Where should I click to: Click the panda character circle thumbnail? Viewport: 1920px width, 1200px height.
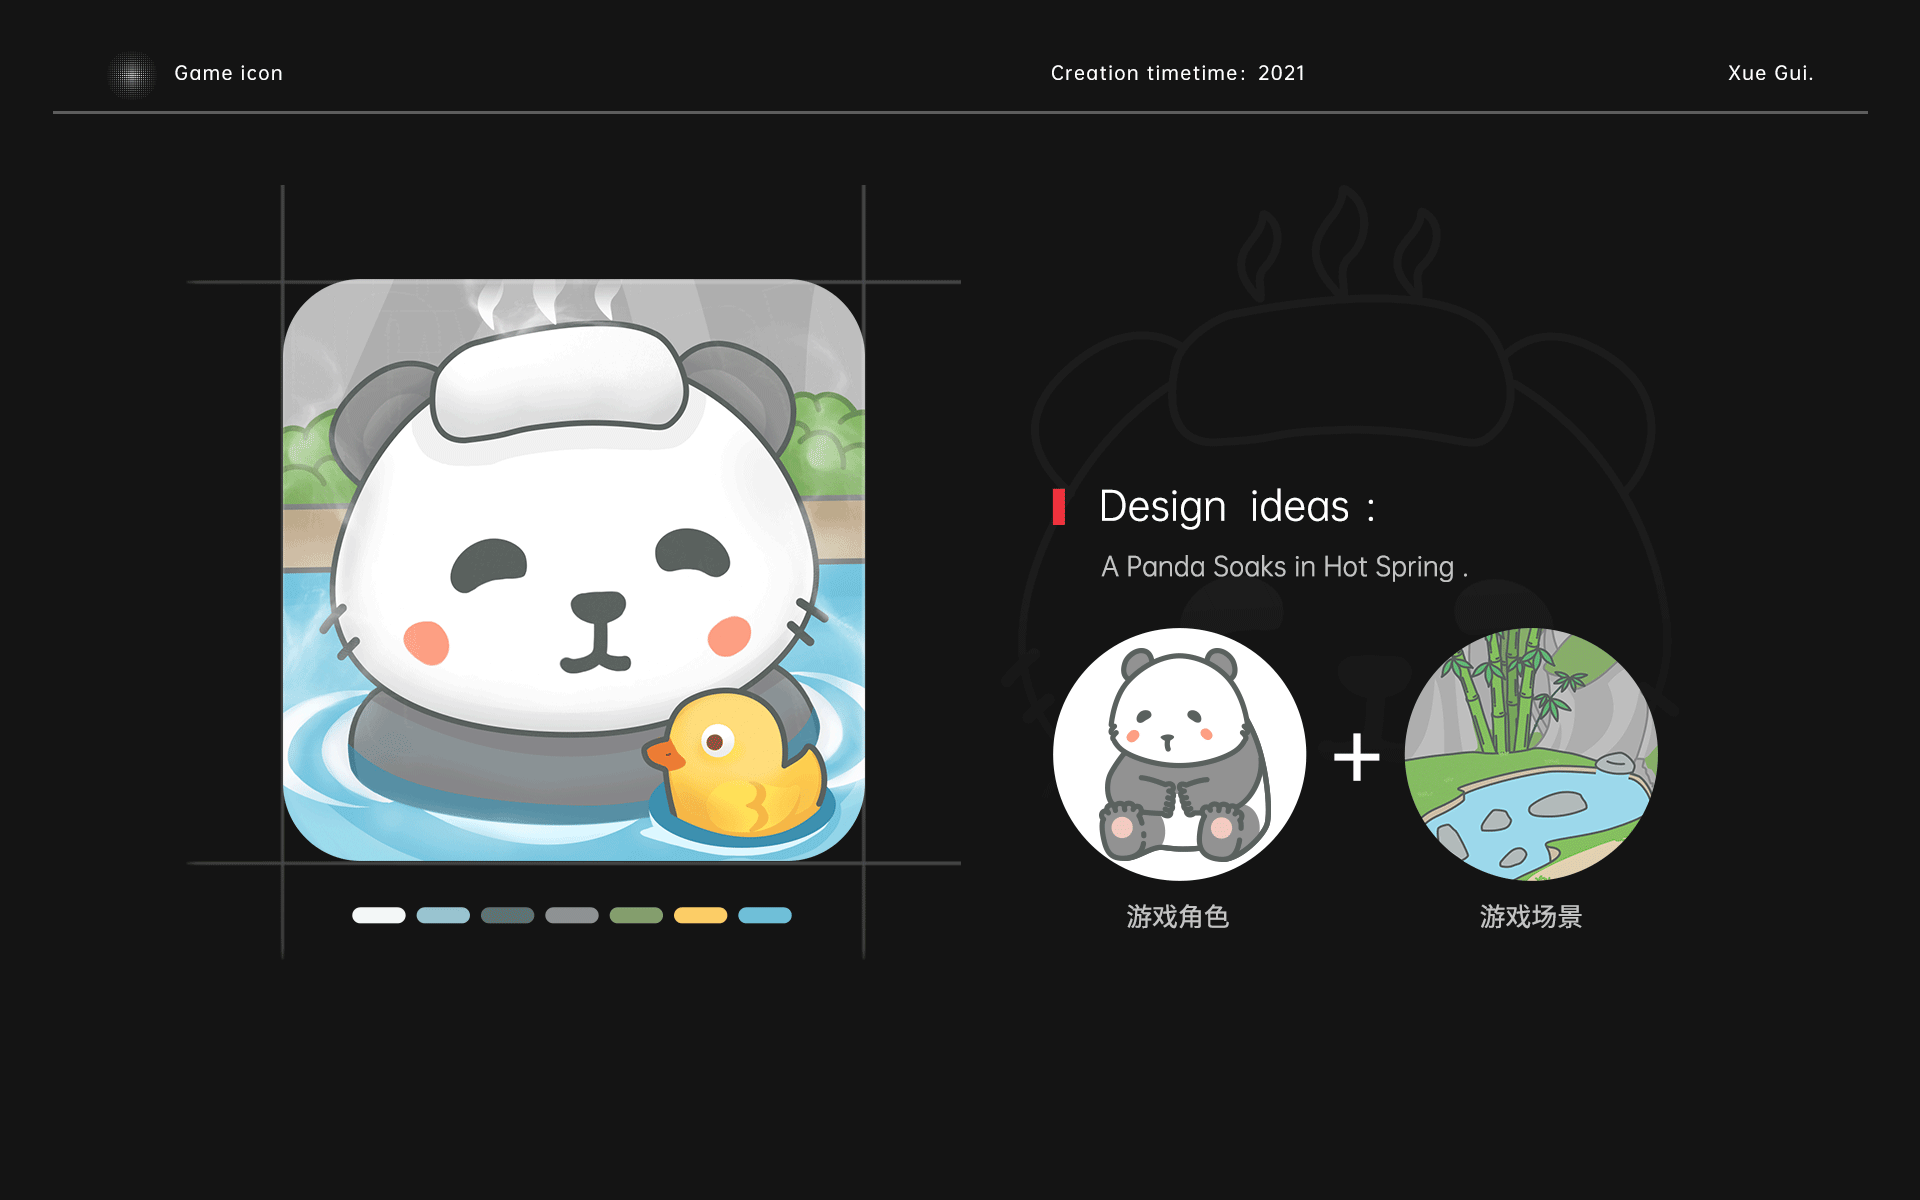[1179, 754]
